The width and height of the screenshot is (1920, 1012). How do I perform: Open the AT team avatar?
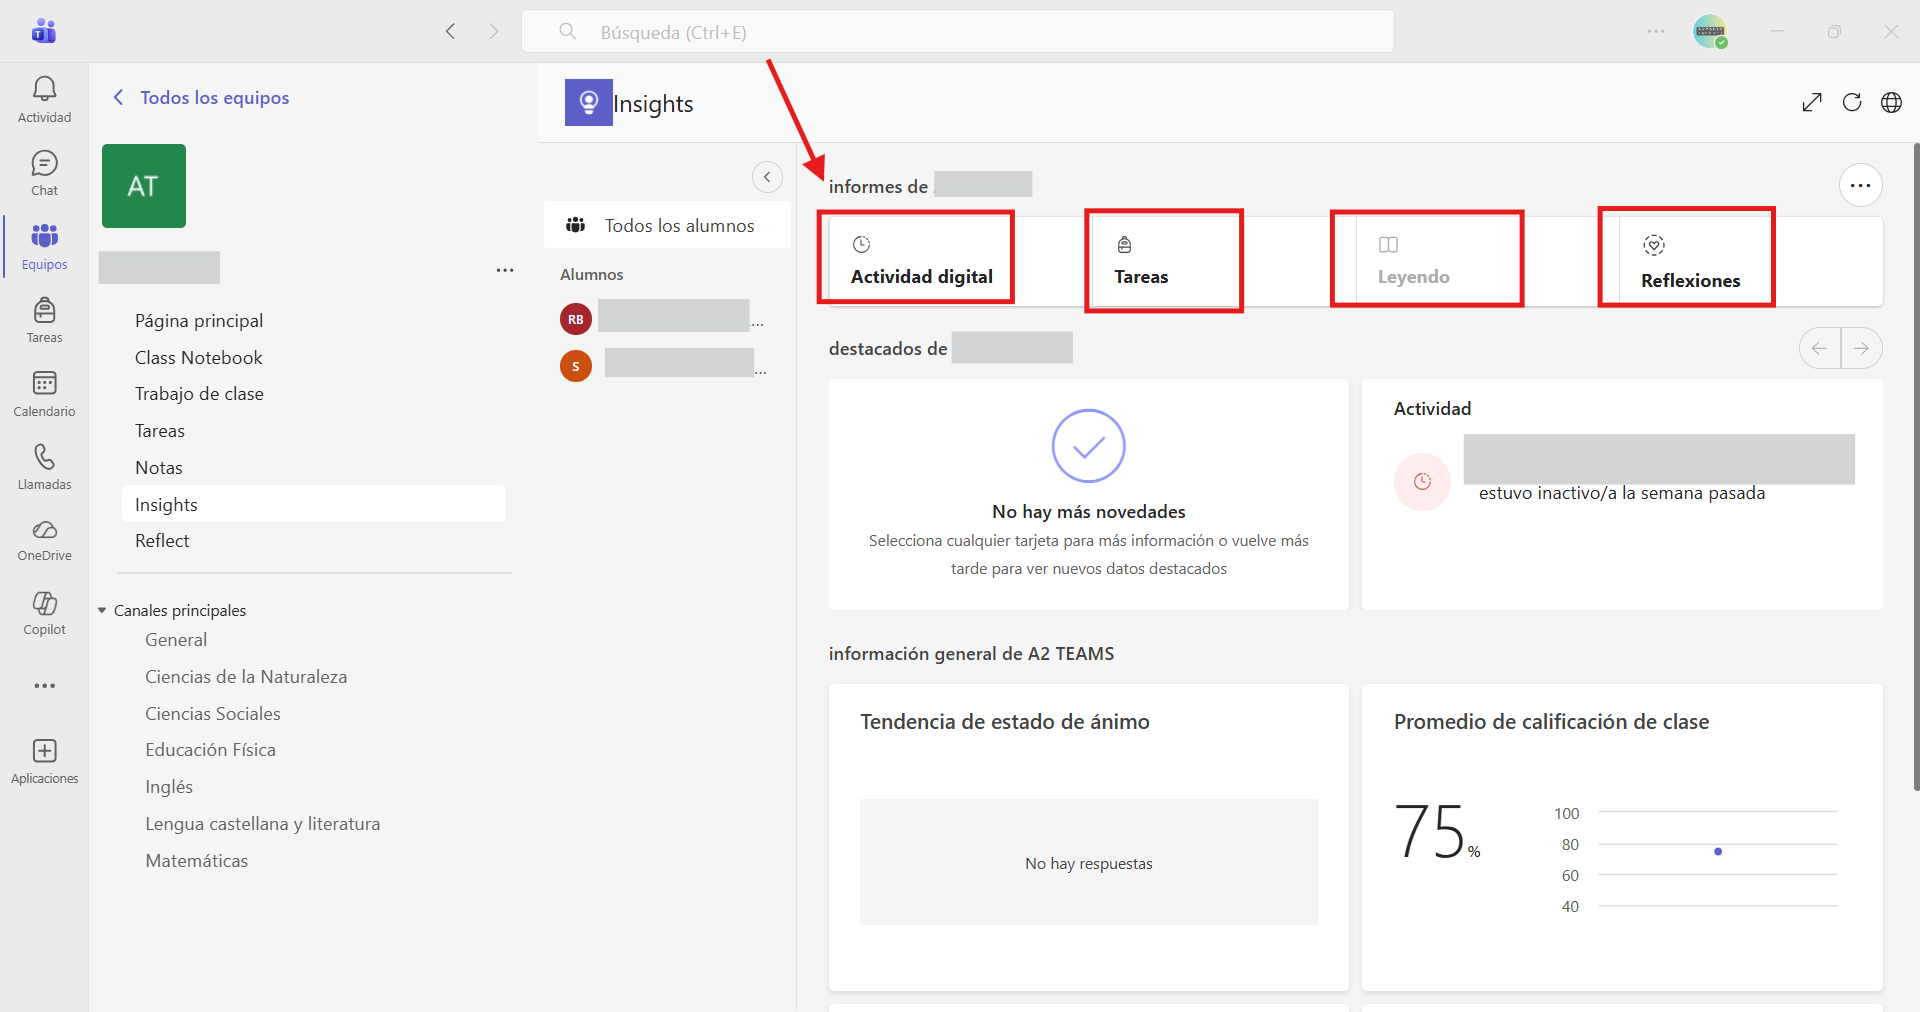[x=144, y=186]
